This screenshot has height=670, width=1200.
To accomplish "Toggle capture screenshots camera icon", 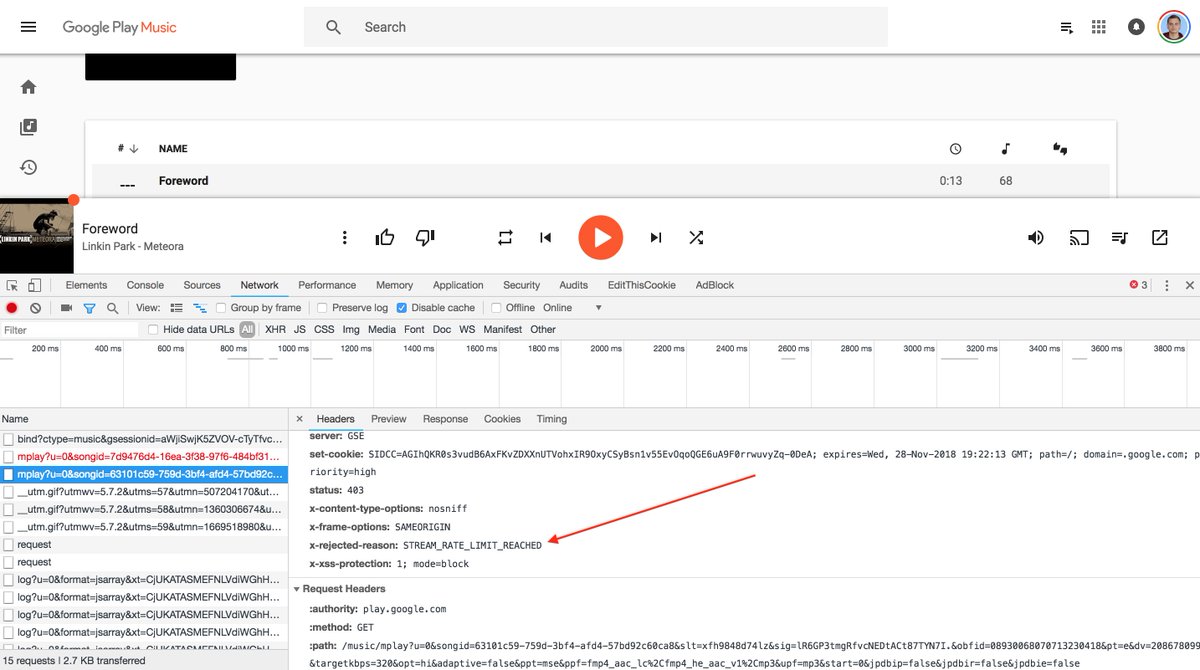I will (67, 308).
